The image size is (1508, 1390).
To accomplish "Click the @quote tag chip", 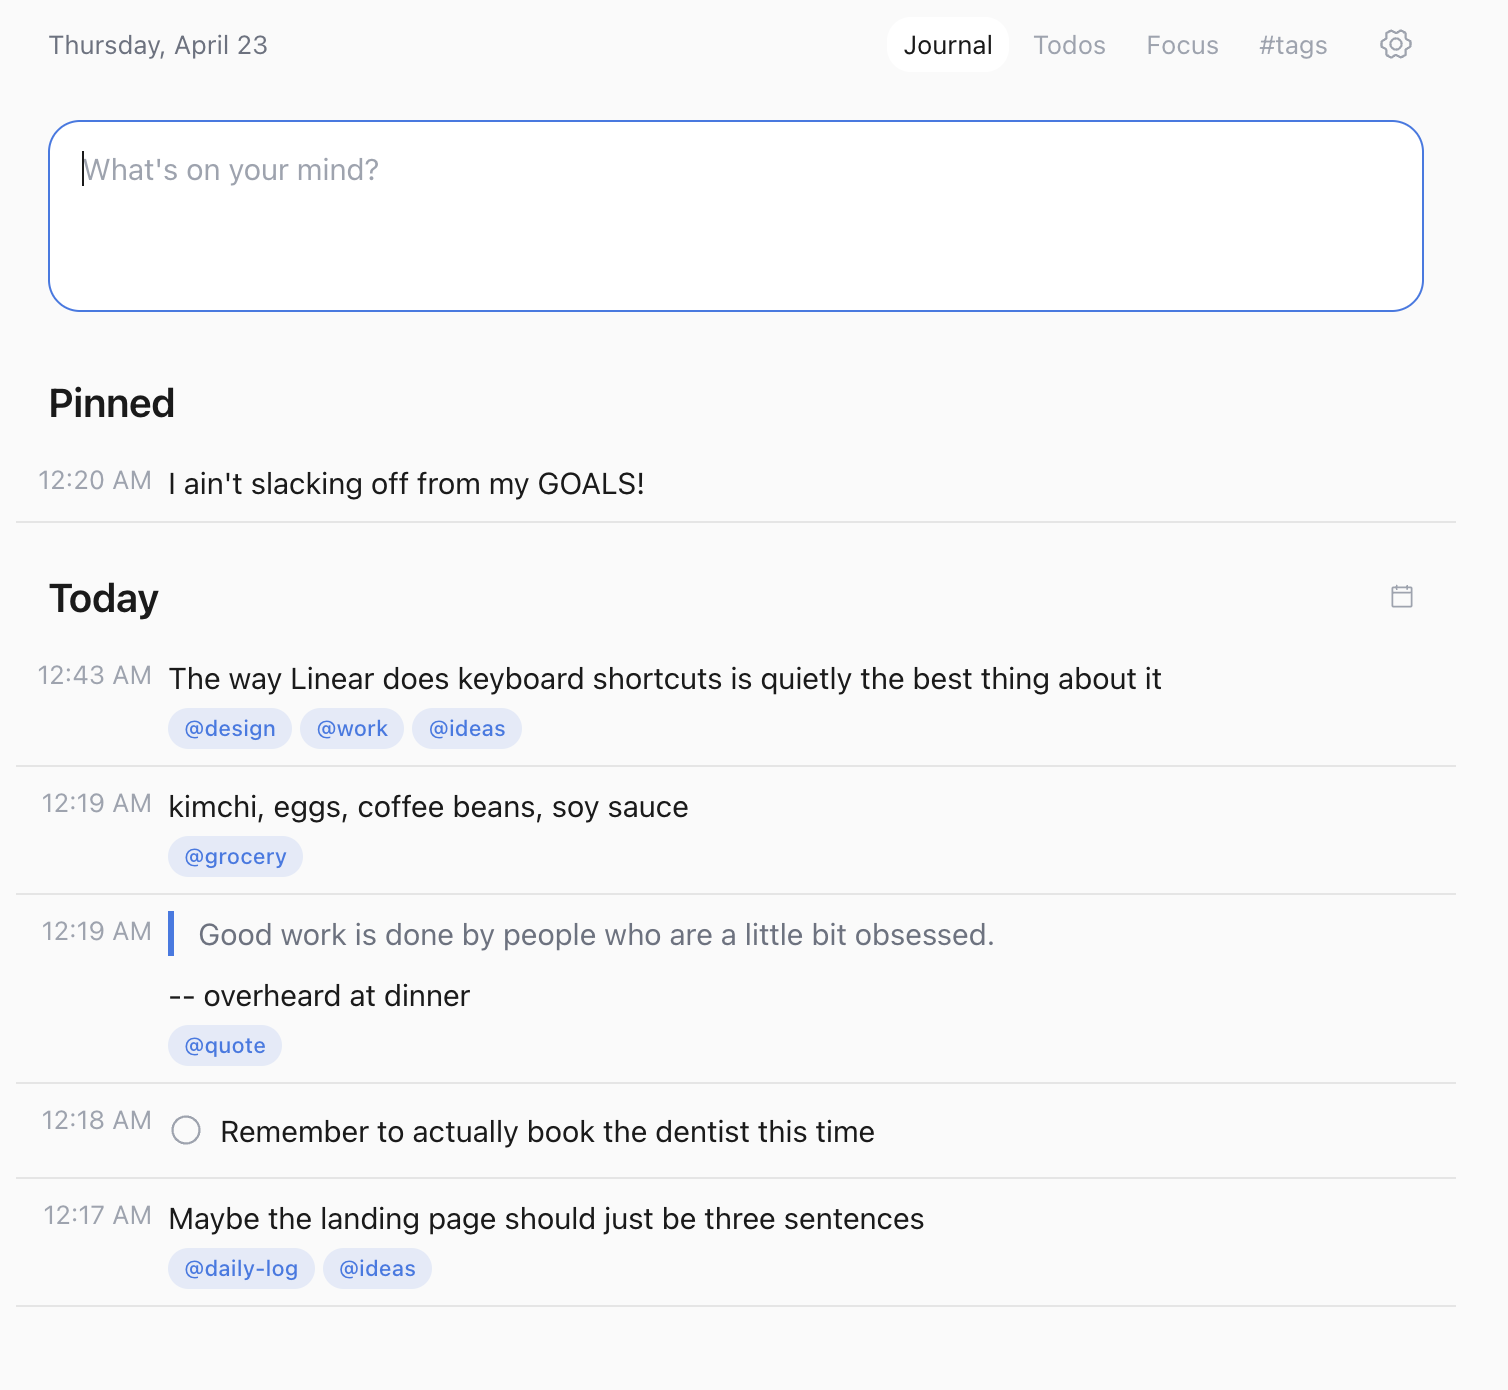I will coord(225,1046).
